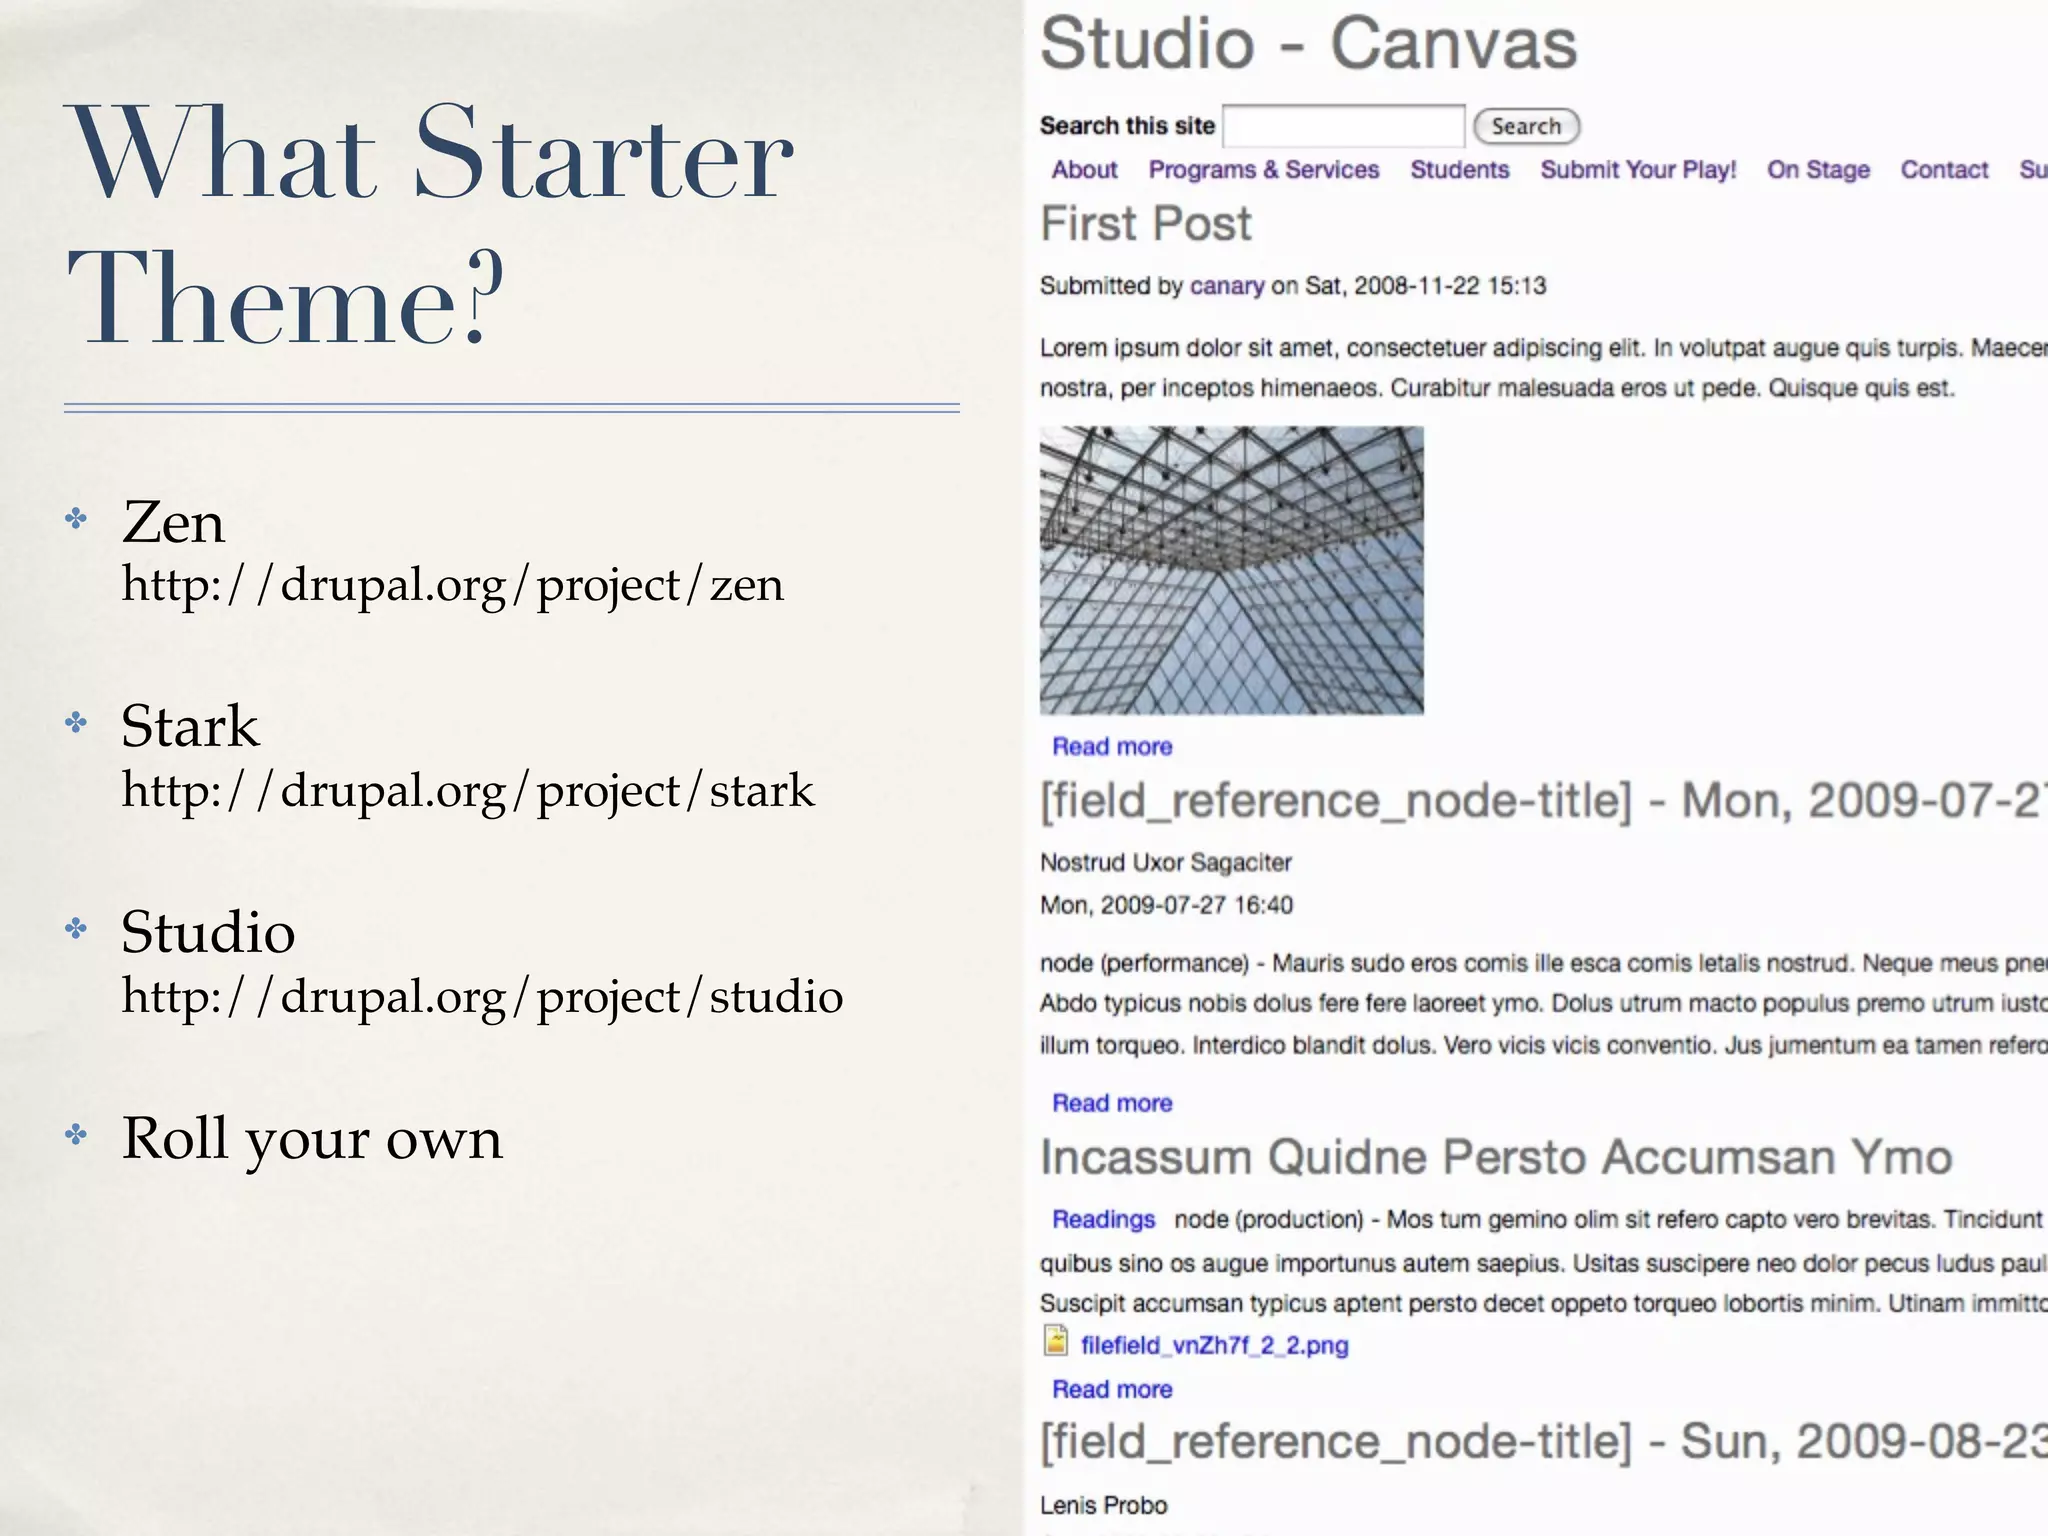The width and height of the screenshot is (2048, 1536).
Task: Click the Zen bullet title
Action: 173,522
